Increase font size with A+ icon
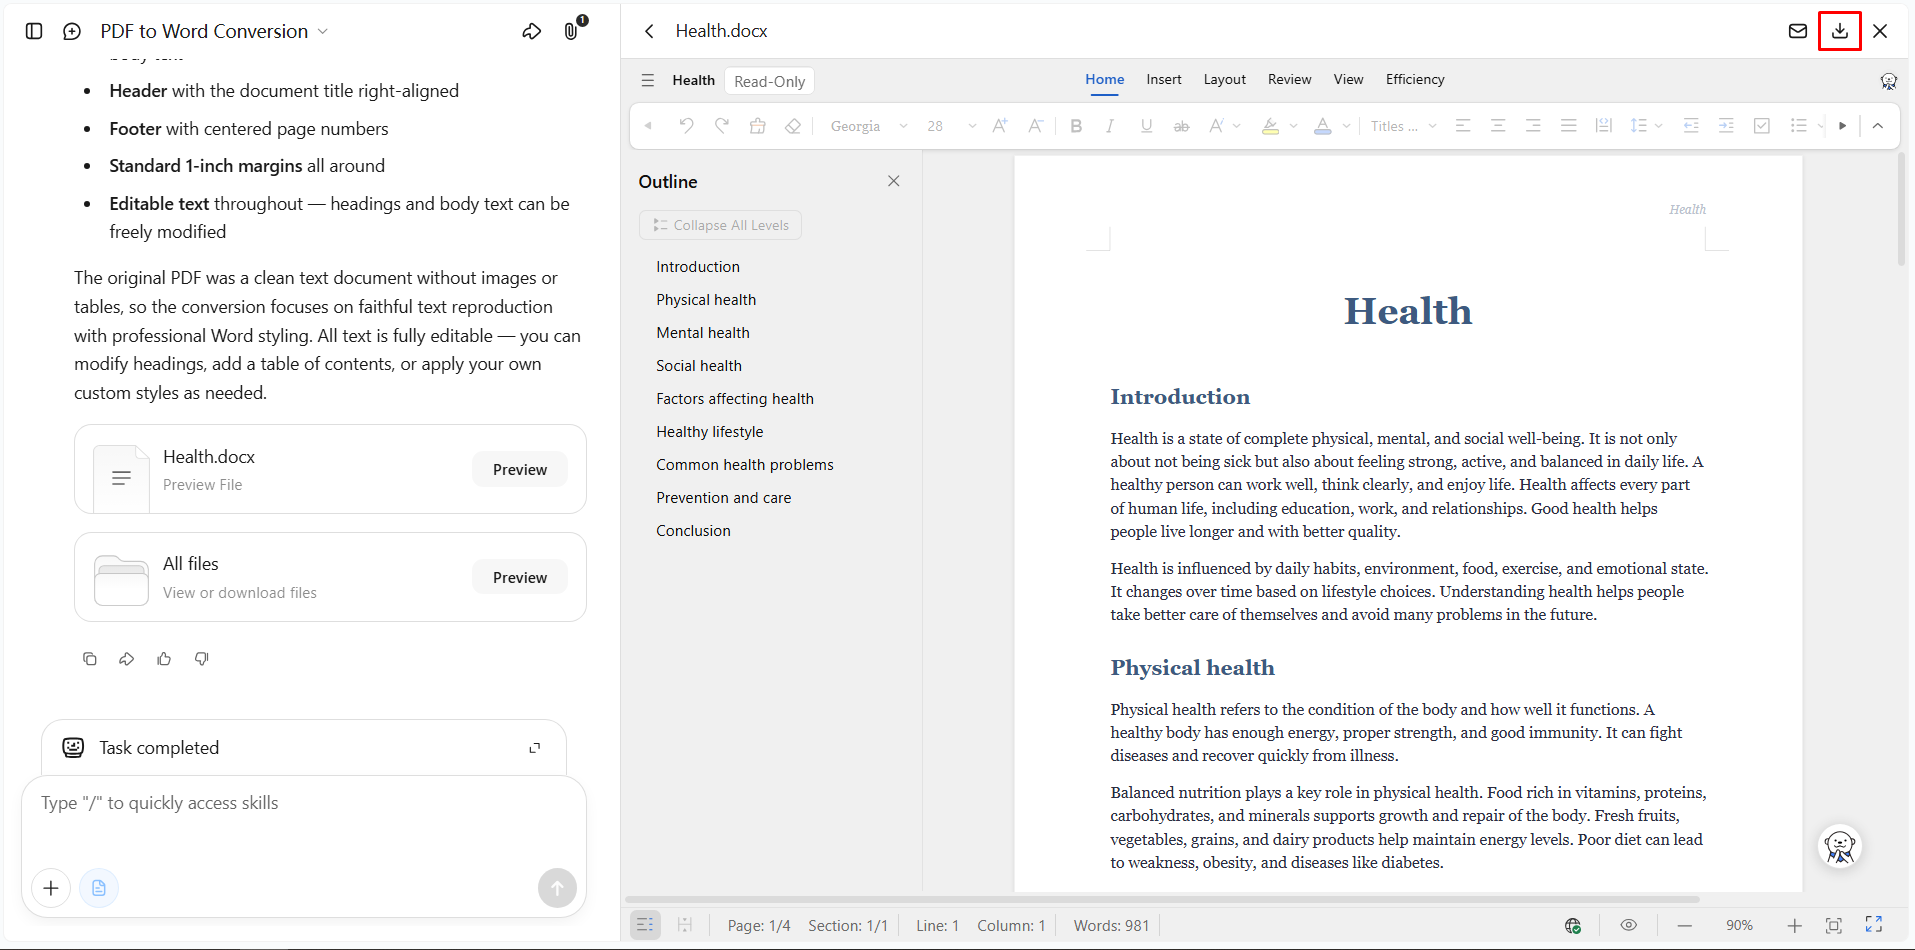Screen dimensions: 1915x950 [1000, 126]
